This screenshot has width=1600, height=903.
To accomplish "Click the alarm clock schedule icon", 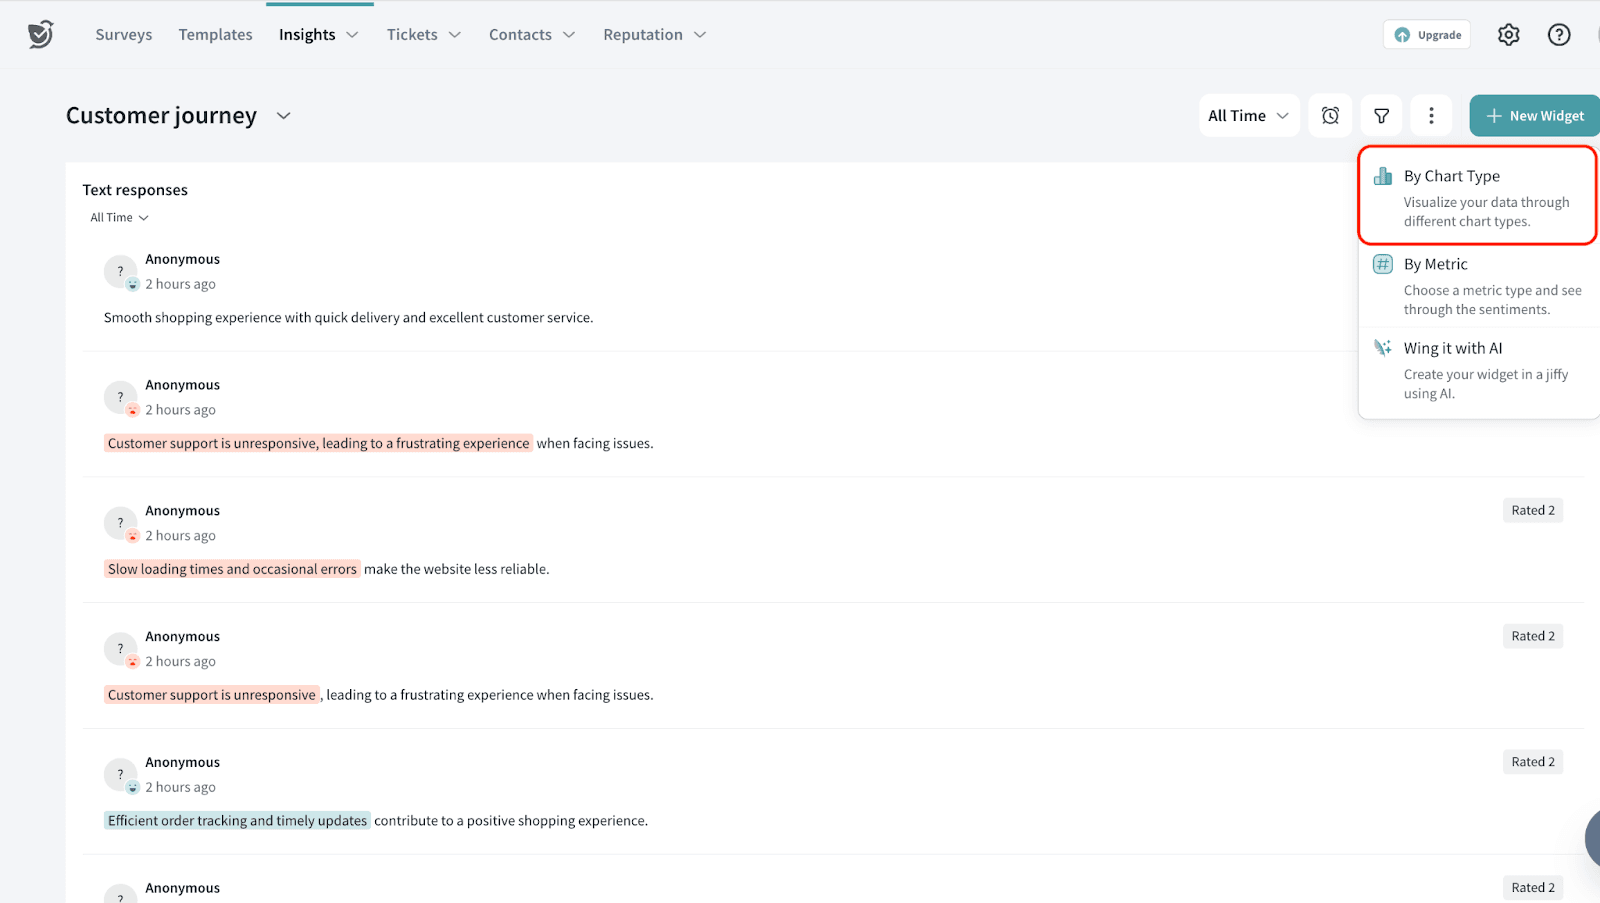I will 1330,116.
